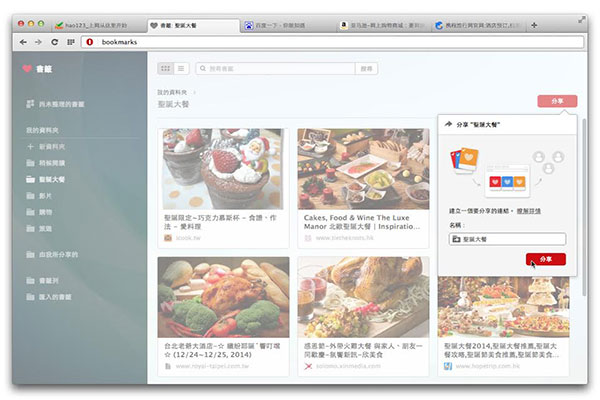
Task: Click the red 分享 button in popup
Action: pyautogui.click(x=545, y=259)
